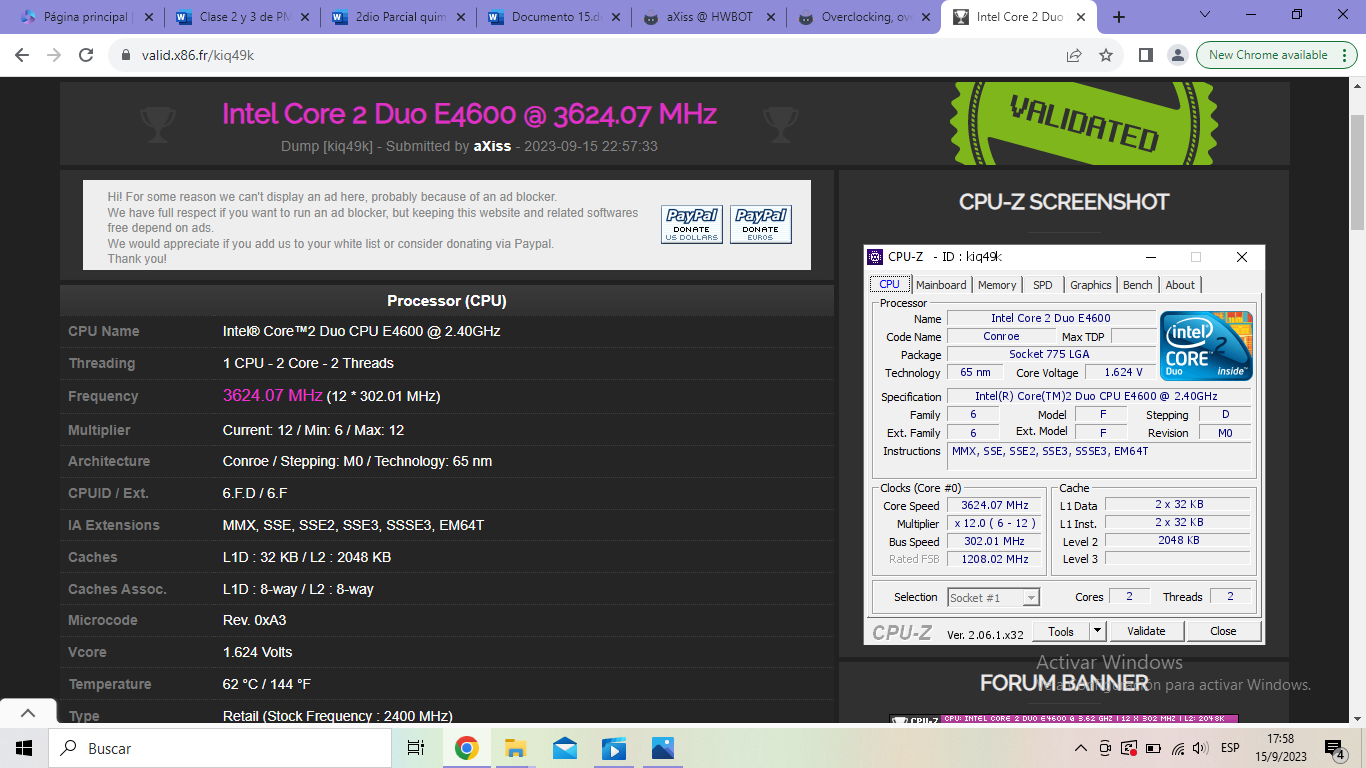Close the aXiss @ HWBOT tab

click(x=772, y=17)
